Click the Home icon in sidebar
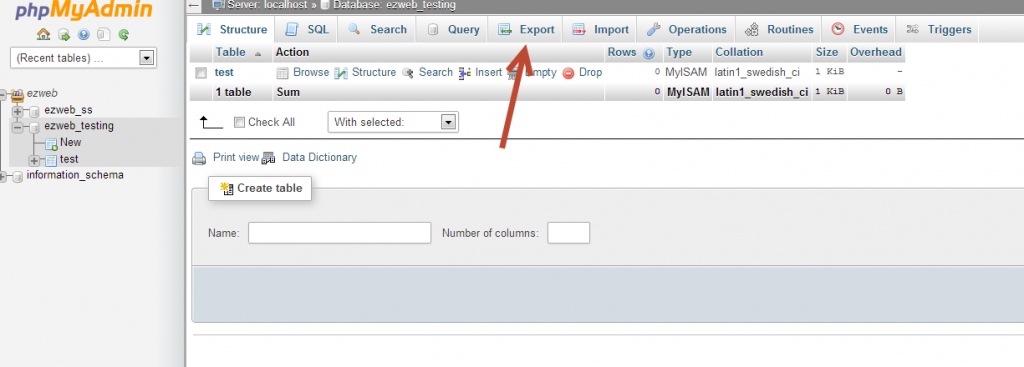 [x=44, y=35]
